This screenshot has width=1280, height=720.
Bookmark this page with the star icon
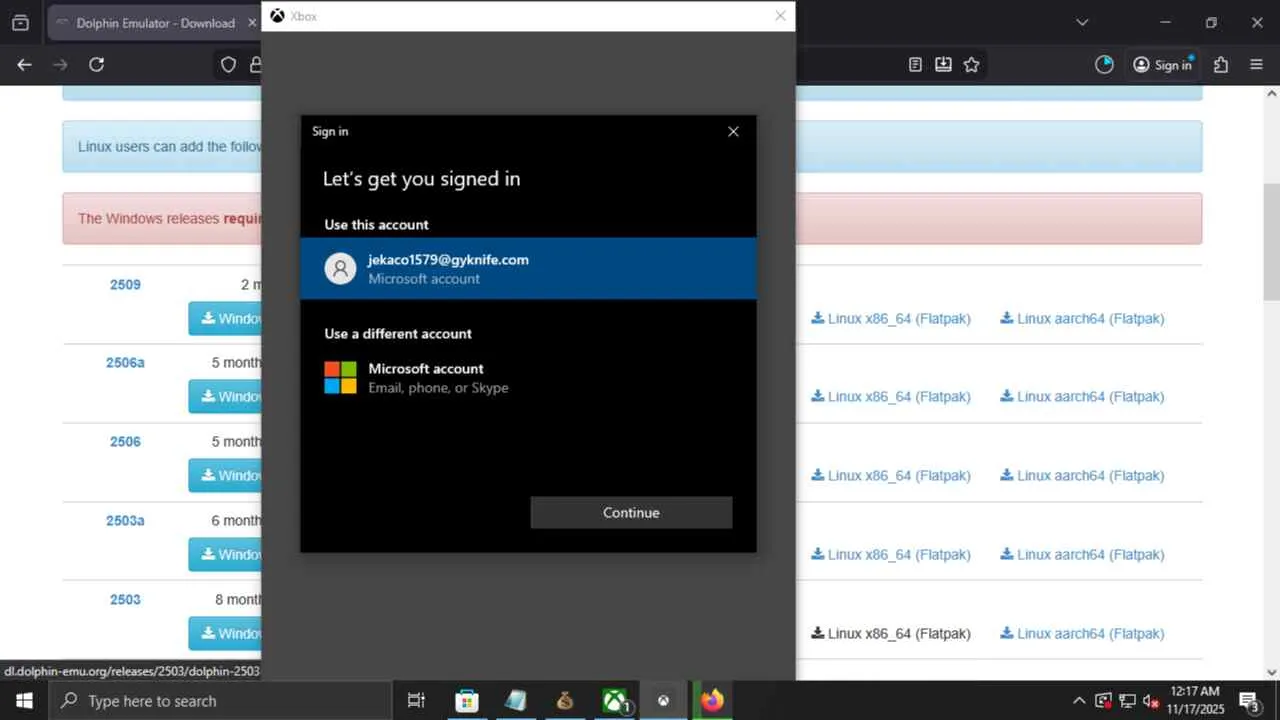[971, 64]
